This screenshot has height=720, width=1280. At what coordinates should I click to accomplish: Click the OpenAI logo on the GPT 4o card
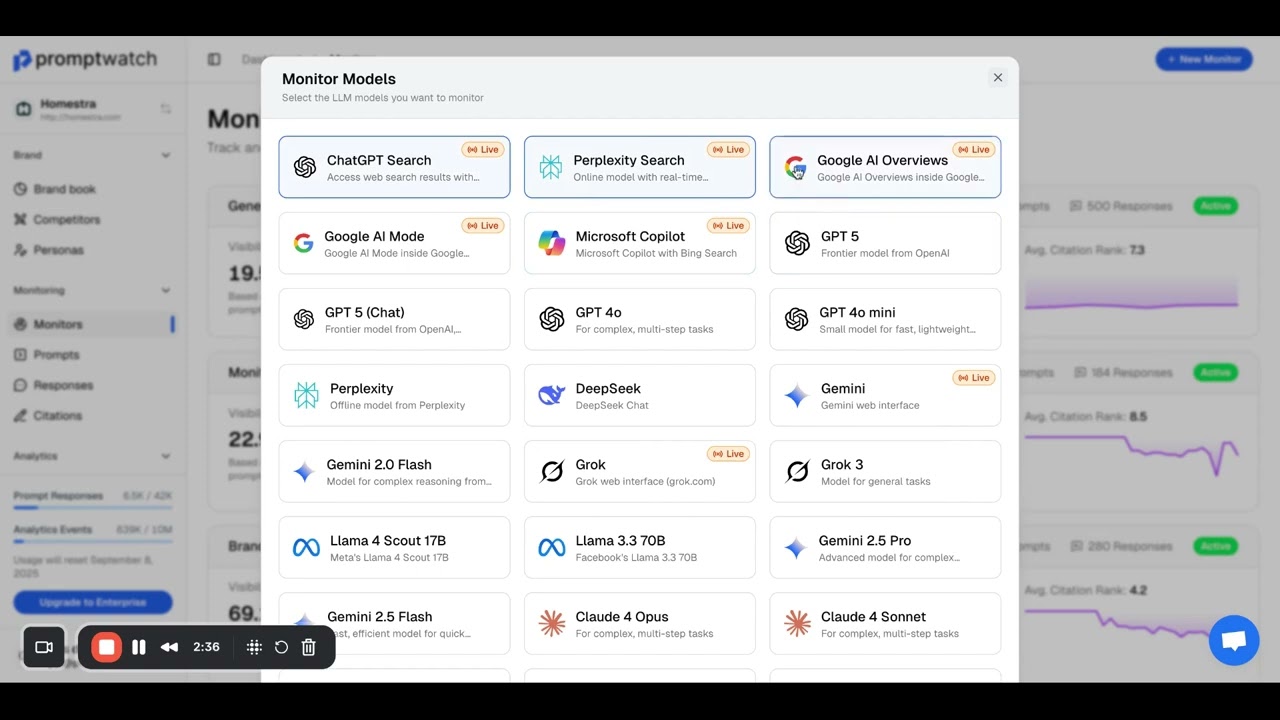click(551, 319)
